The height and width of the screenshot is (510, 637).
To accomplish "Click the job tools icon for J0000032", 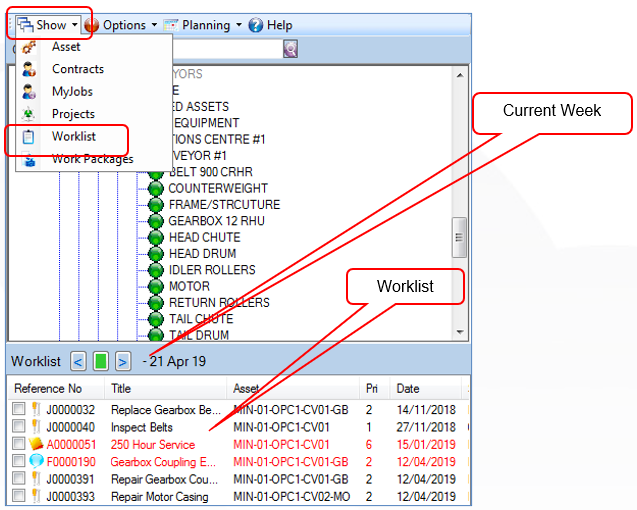I will pos(36,409).
